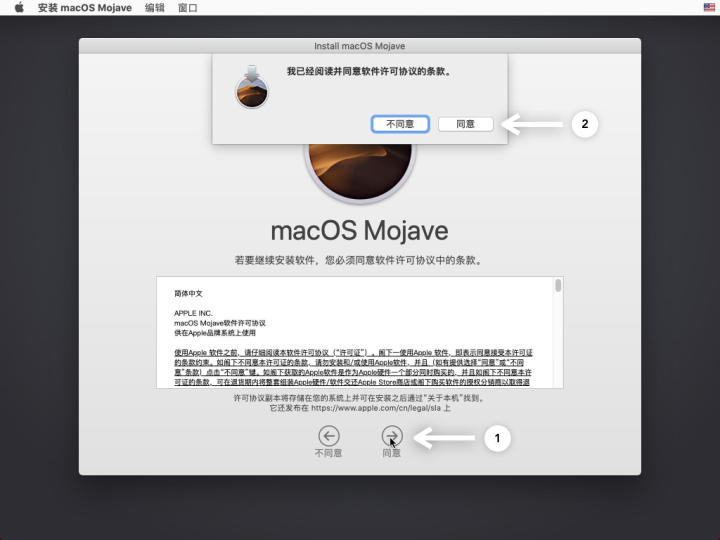Viewport: 720px width, 540px height.
Task: Click the macOS installer icon in the dialog
Action: [252, 87]
